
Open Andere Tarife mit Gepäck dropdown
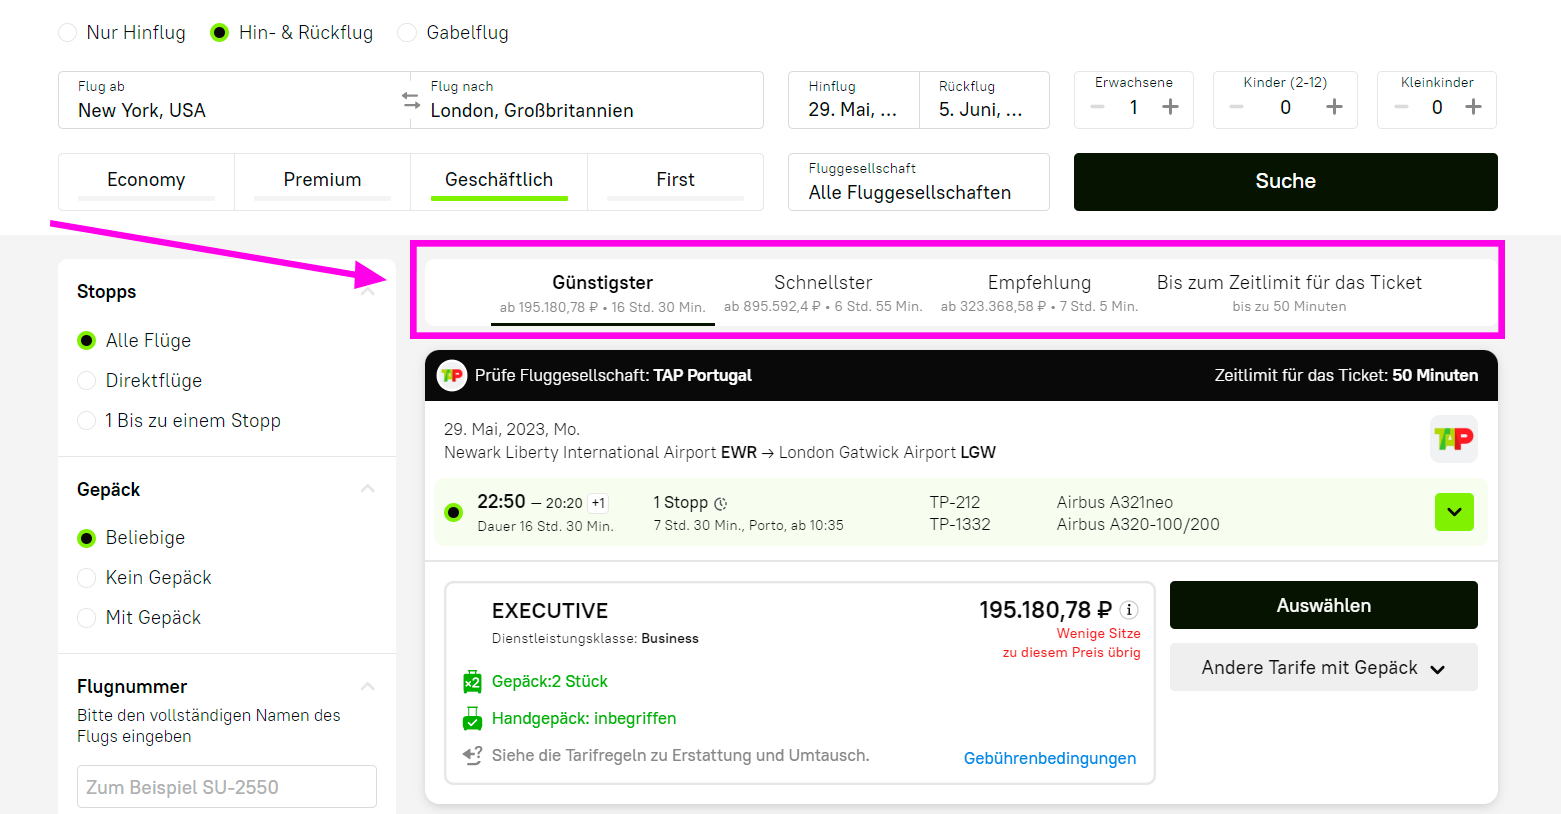tap(1323, 667)
